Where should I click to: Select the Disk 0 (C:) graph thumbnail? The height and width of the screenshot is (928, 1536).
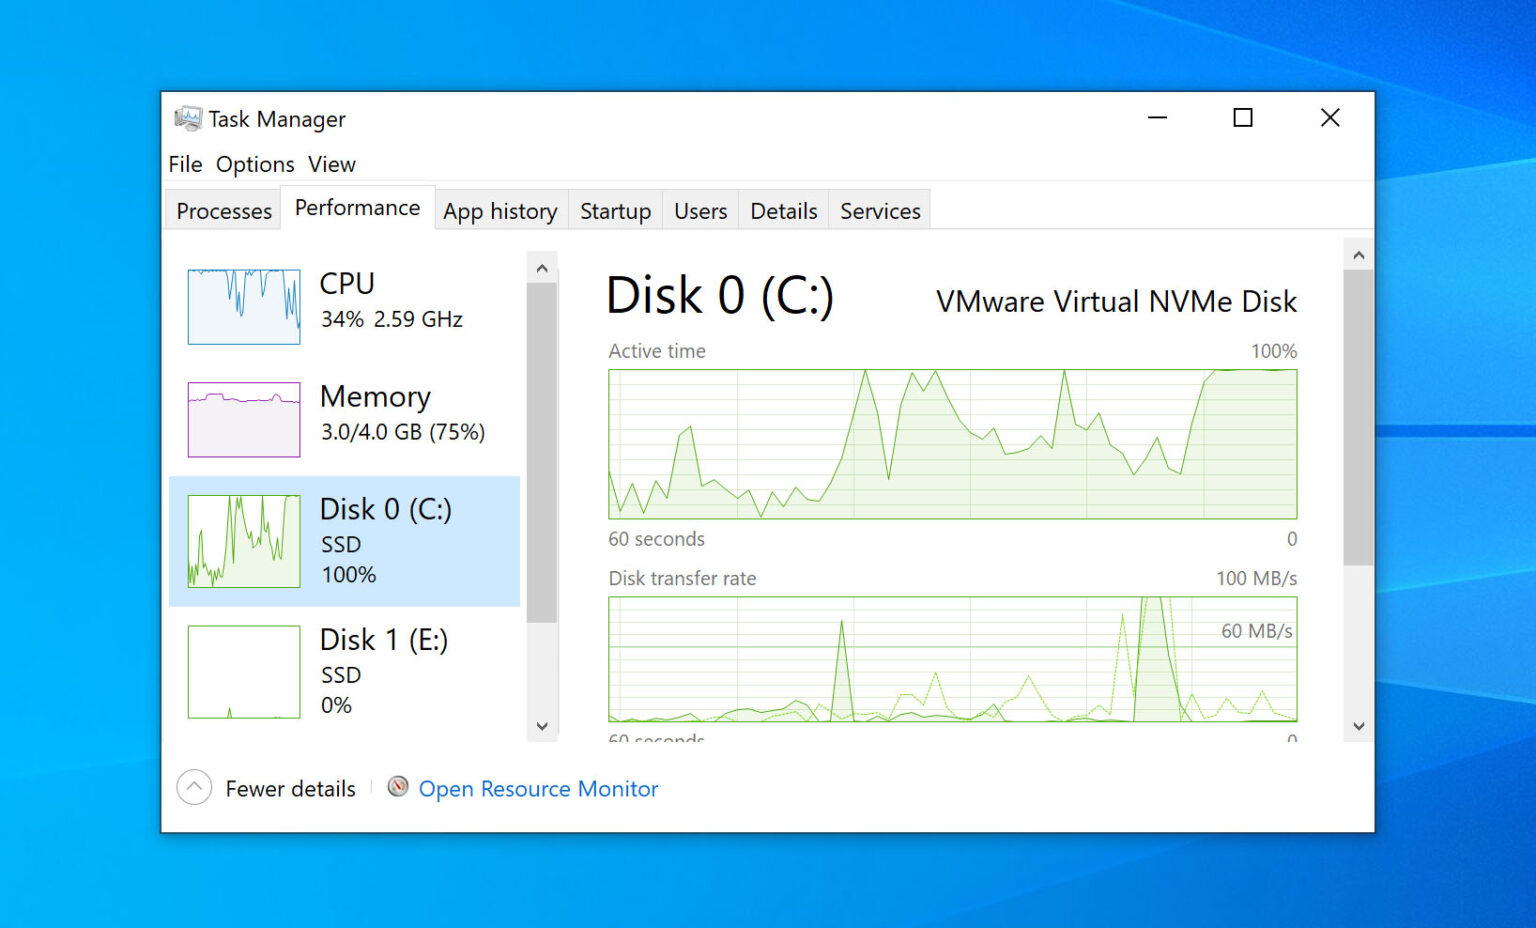click(x=242, y=541)
